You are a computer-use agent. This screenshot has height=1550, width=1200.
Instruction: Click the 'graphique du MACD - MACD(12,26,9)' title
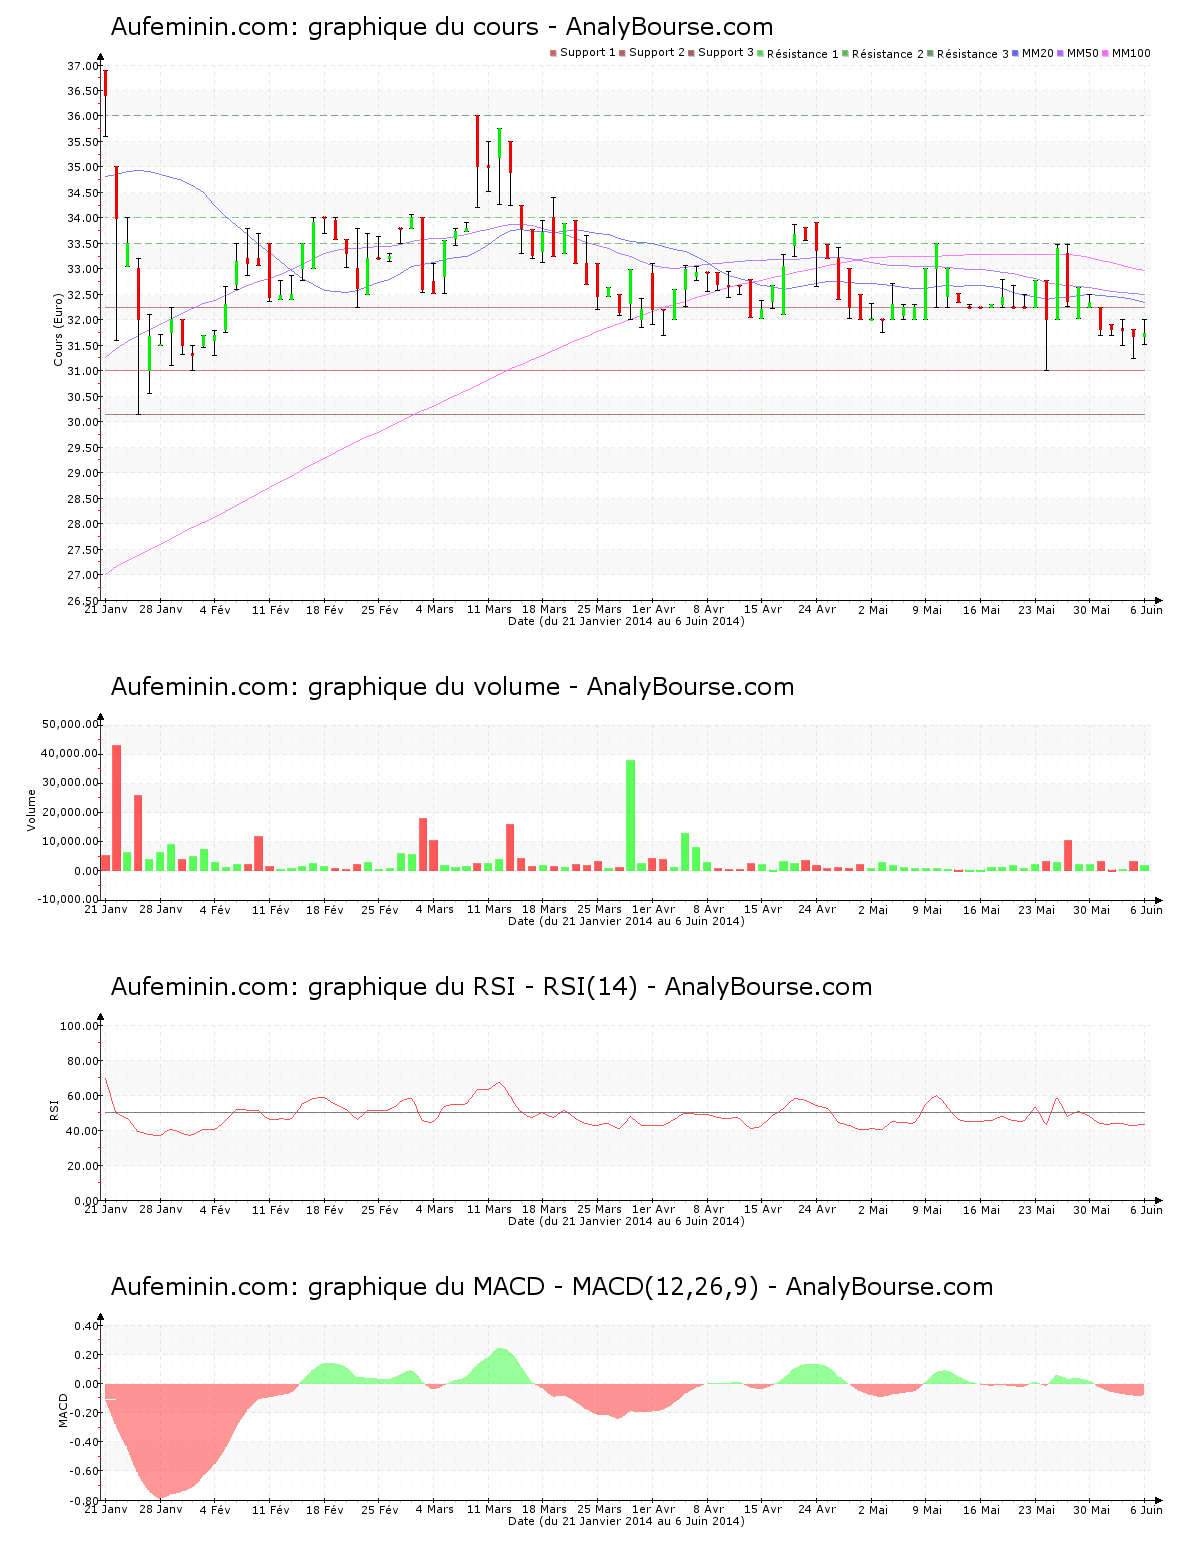tap(552, 1287)
